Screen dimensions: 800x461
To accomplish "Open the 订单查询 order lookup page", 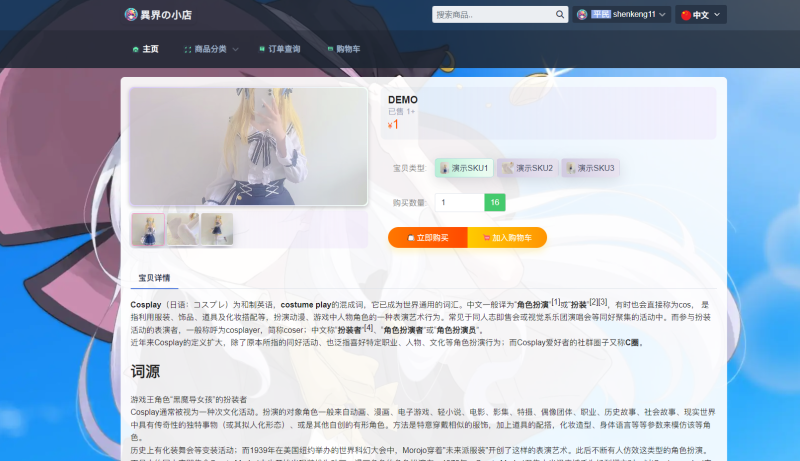I will [x=280, y=49].
